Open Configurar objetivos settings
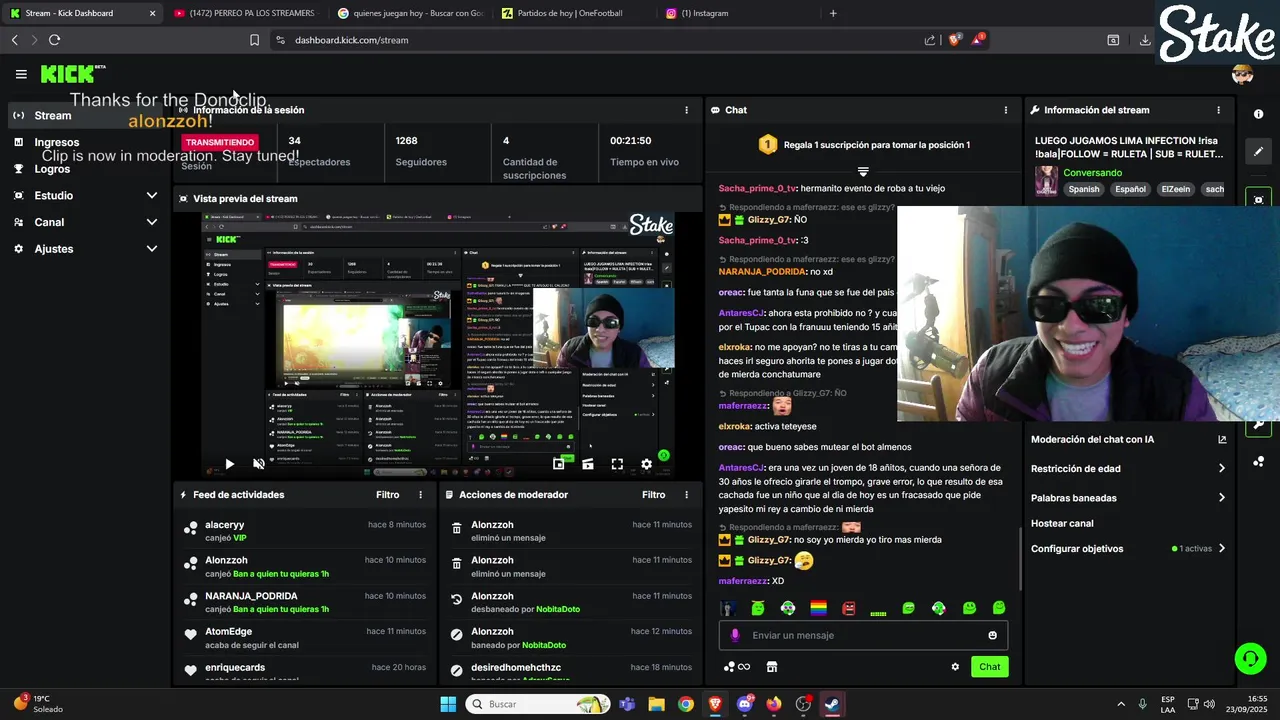The width and height of the screenshot is (1280, 720). click(1128, 548)
